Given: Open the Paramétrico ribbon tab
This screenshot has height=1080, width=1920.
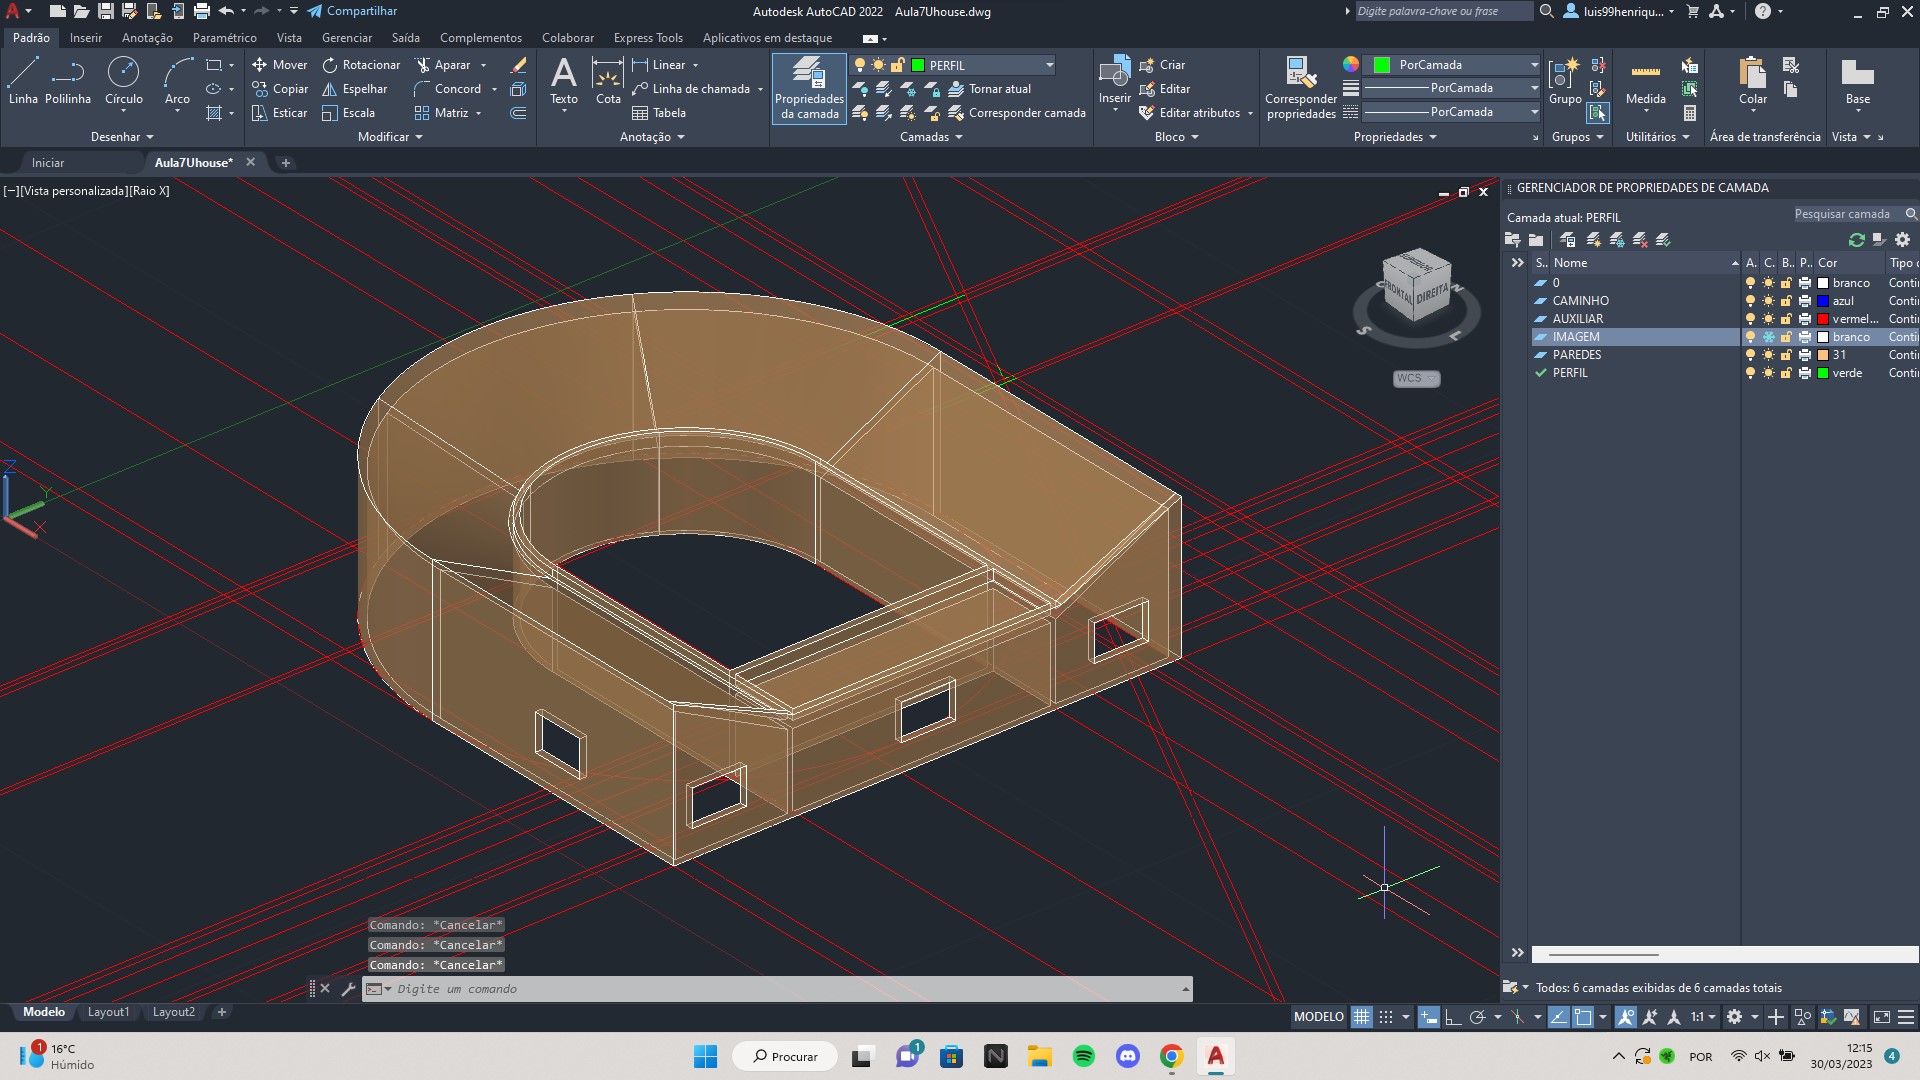Looking at the screenshot, I should point(224,38).
